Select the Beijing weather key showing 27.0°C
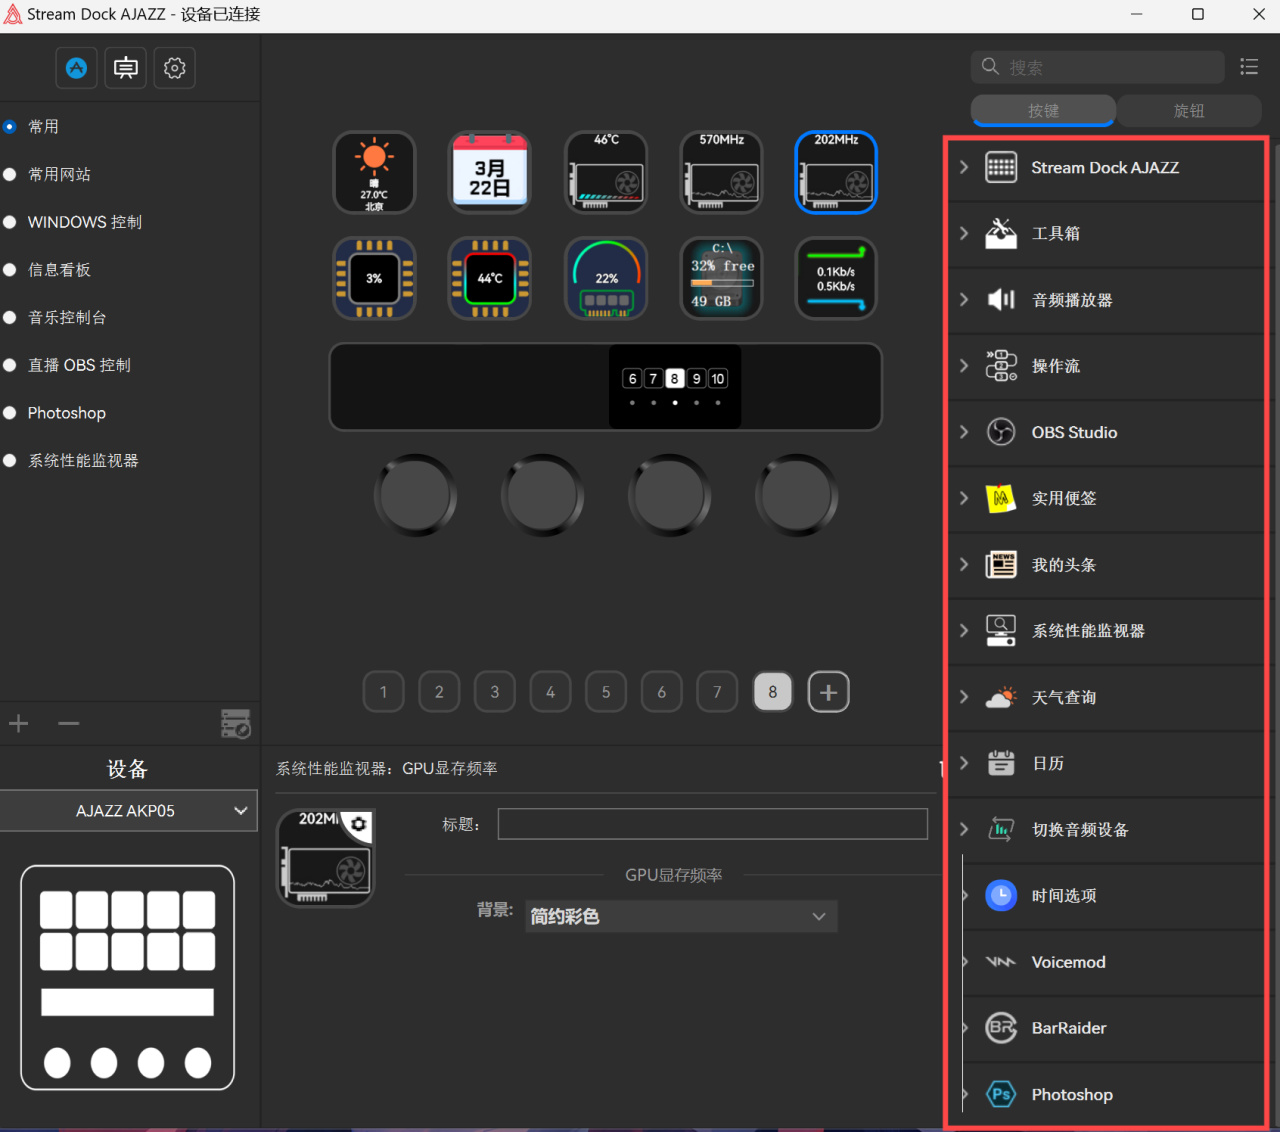This screenshot has width=1280, height=1132. coord(374,172)
